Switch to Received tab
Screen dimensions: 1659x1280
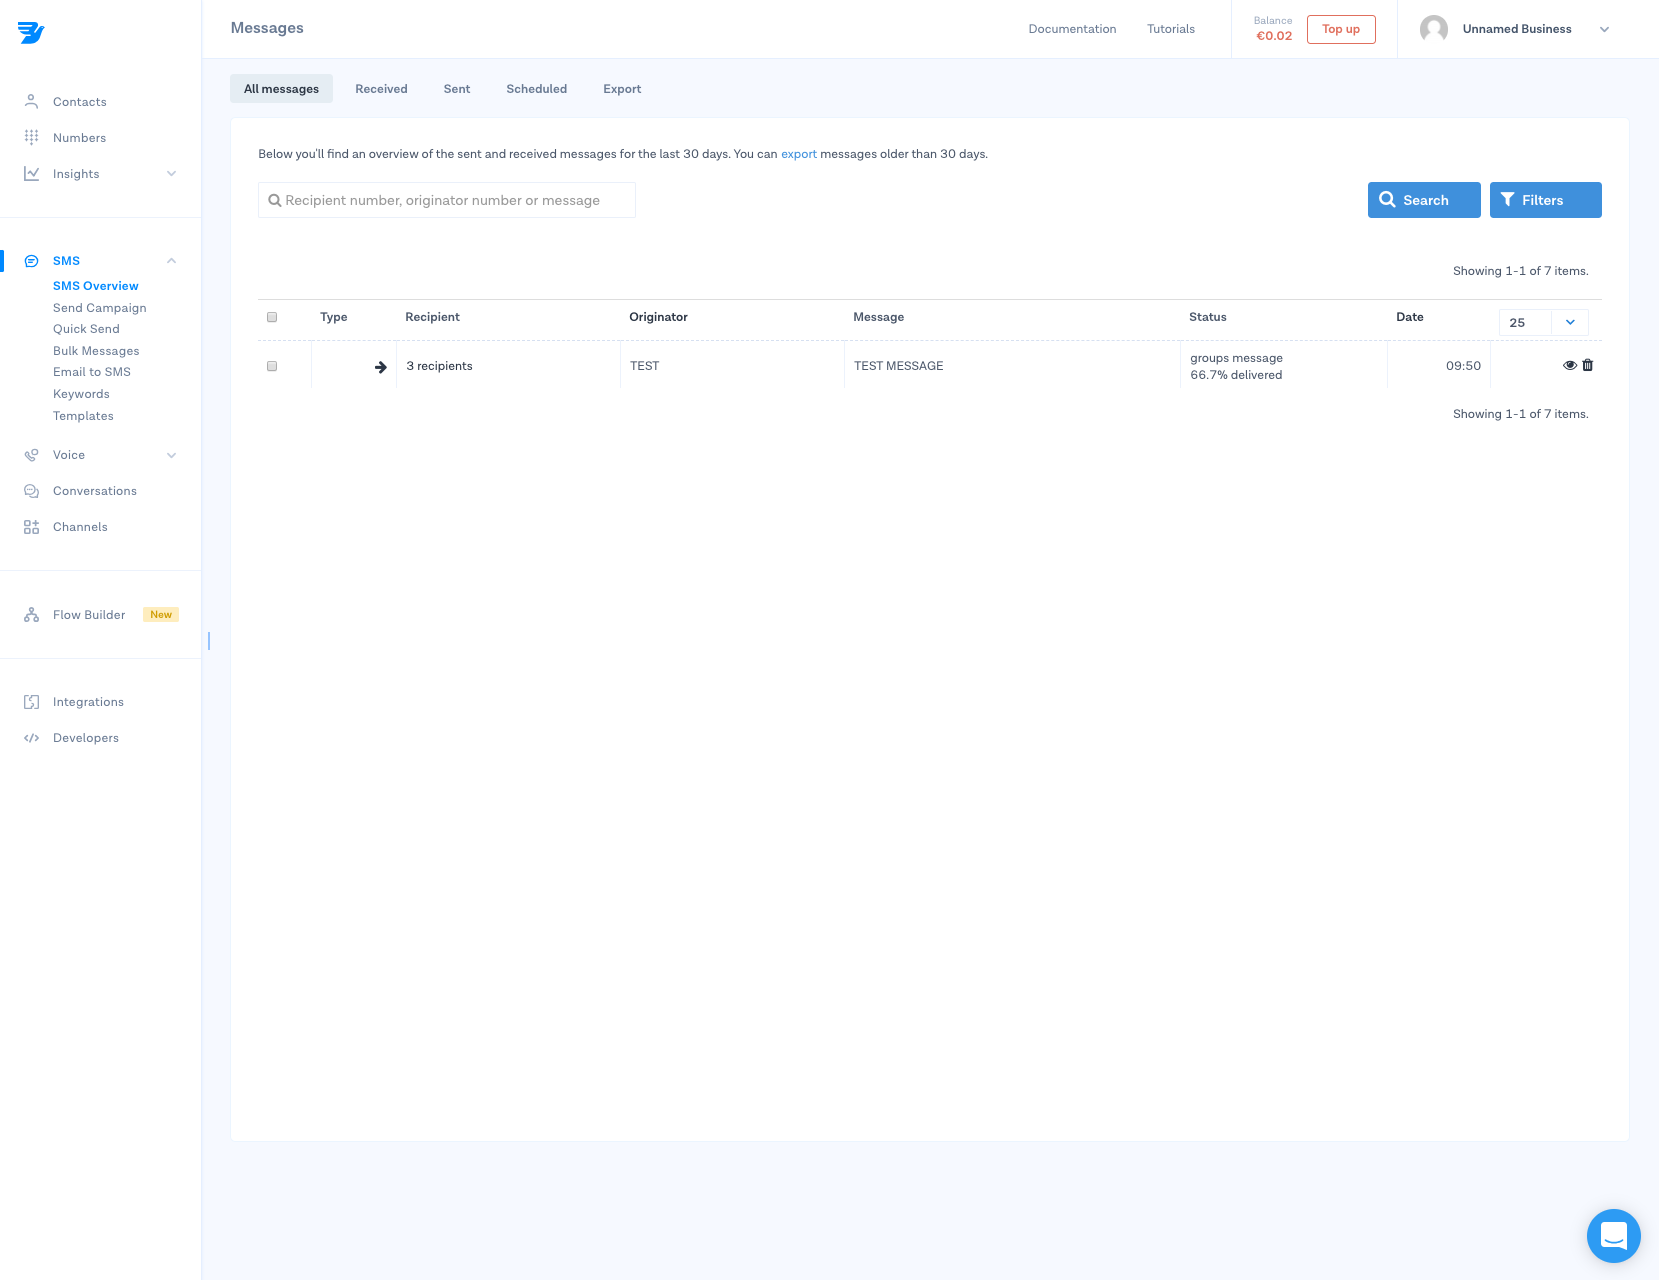tap(381, 89)
